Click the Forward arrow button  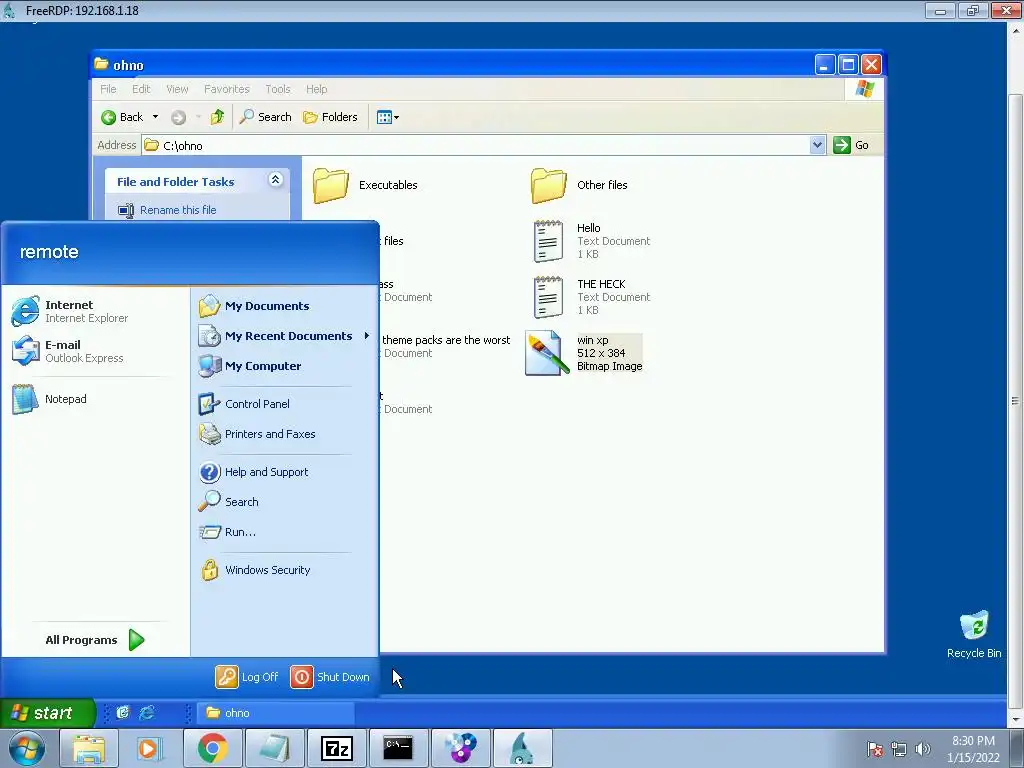178,117
